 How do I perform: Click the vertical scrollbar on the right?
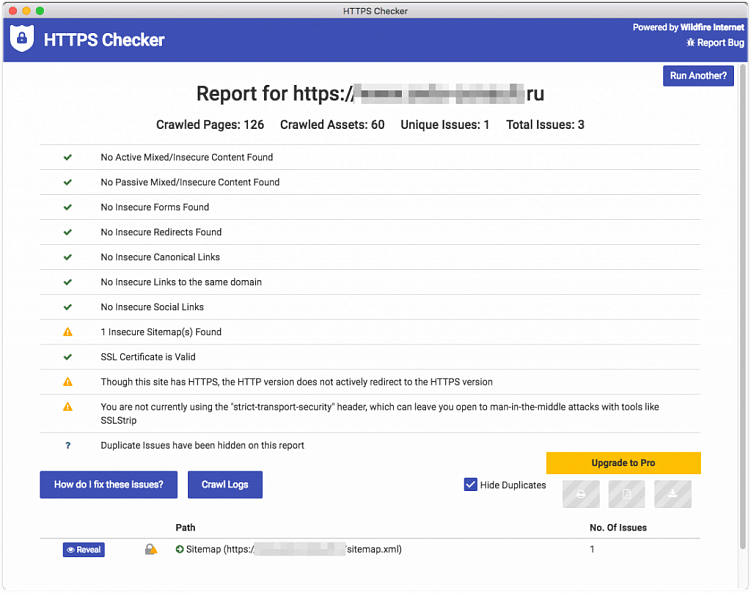tap(743, 307)
